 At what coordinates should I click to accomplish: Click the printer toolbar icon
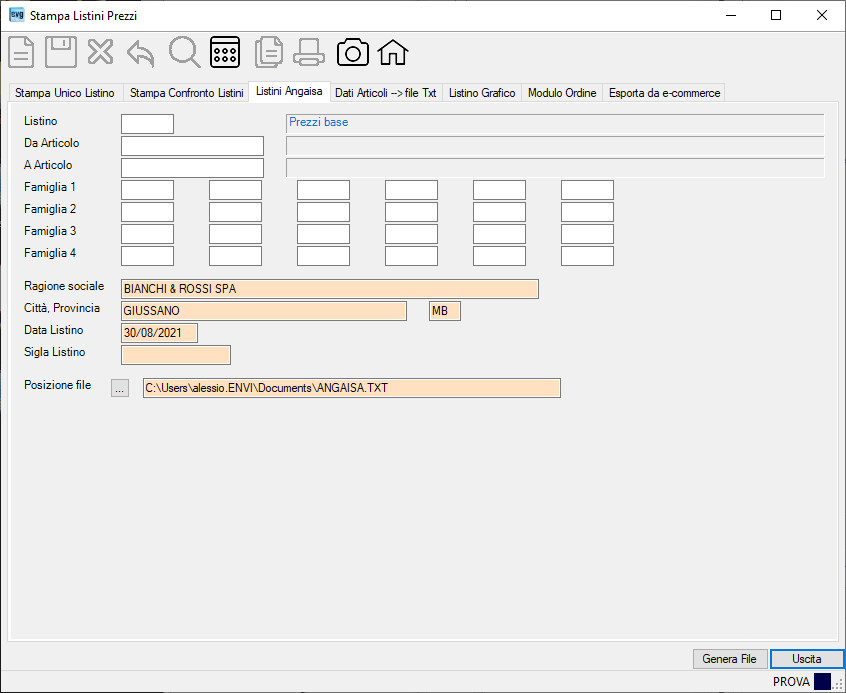[x=309, y=52]
